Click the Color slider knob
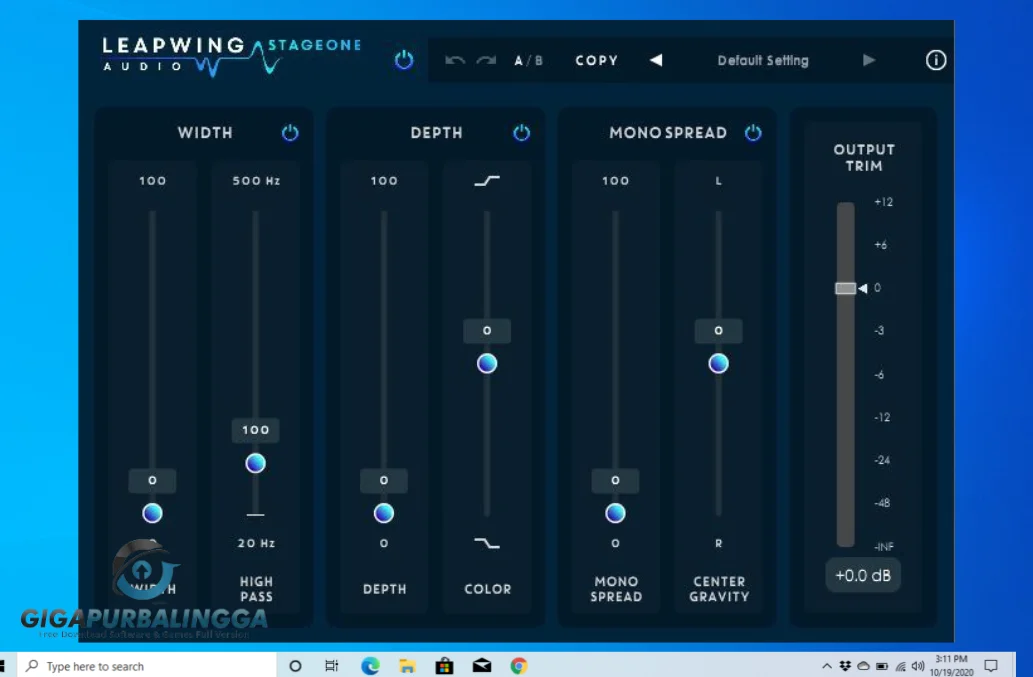 (x=487, y=363)
